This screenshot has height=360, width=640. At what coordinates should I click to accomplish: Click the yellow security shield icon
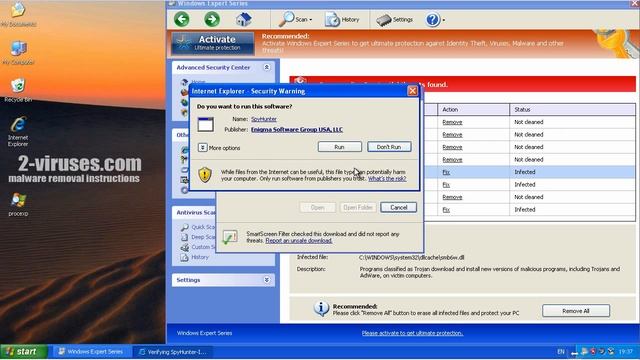(x=205, y=175)
